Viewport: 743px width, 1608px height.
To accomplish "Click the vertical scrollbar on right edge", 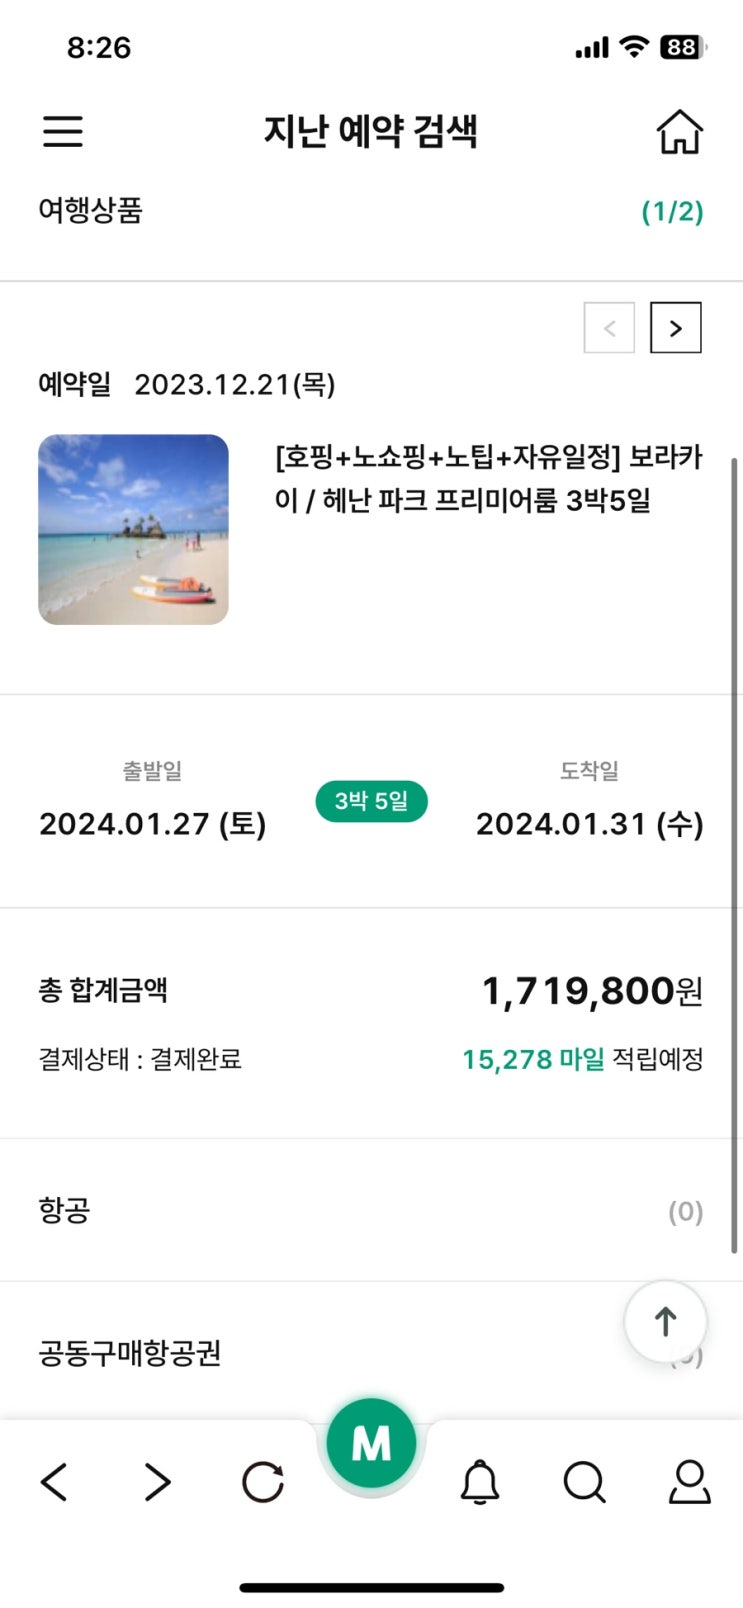I will click(x=734, y=850).
